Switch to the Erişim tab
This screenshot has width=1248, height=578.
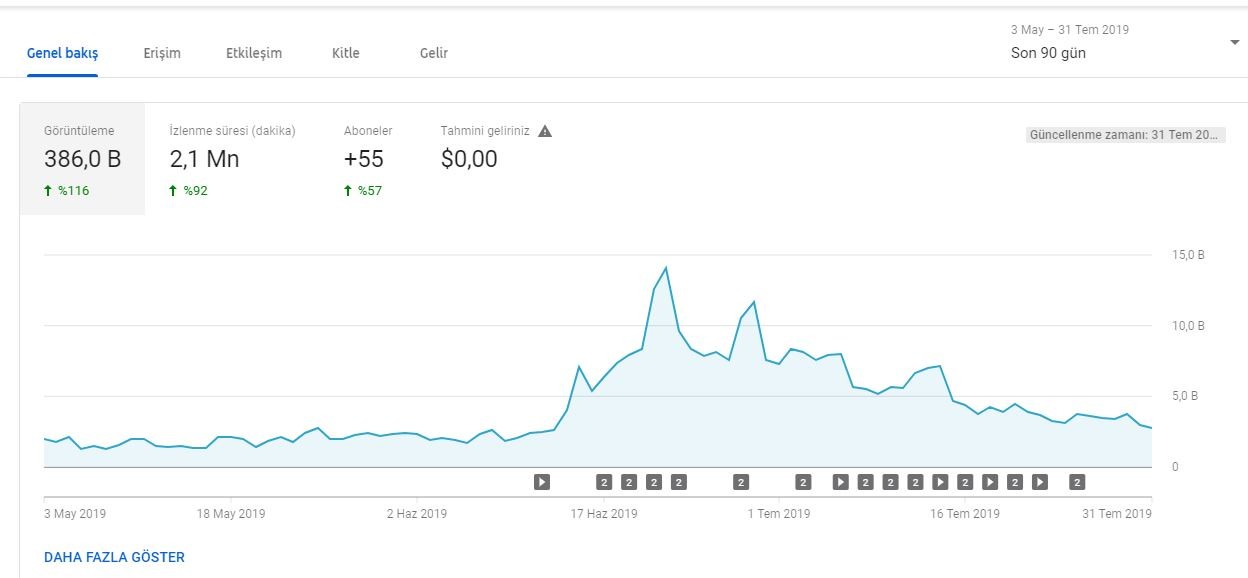pyautogui.click(x=162, y=53)
